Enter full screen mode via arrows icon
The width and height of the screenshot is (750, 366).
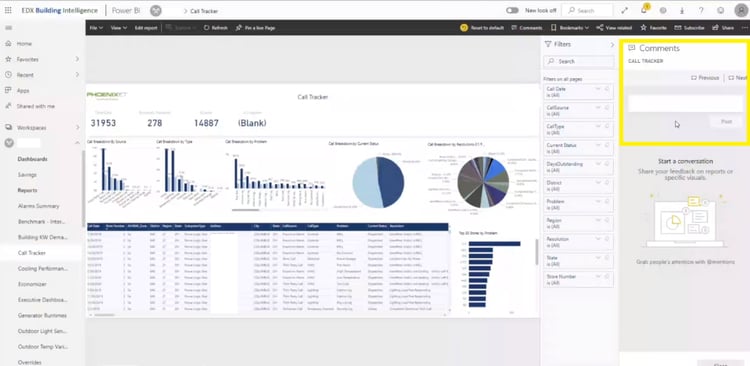(624, 10)
